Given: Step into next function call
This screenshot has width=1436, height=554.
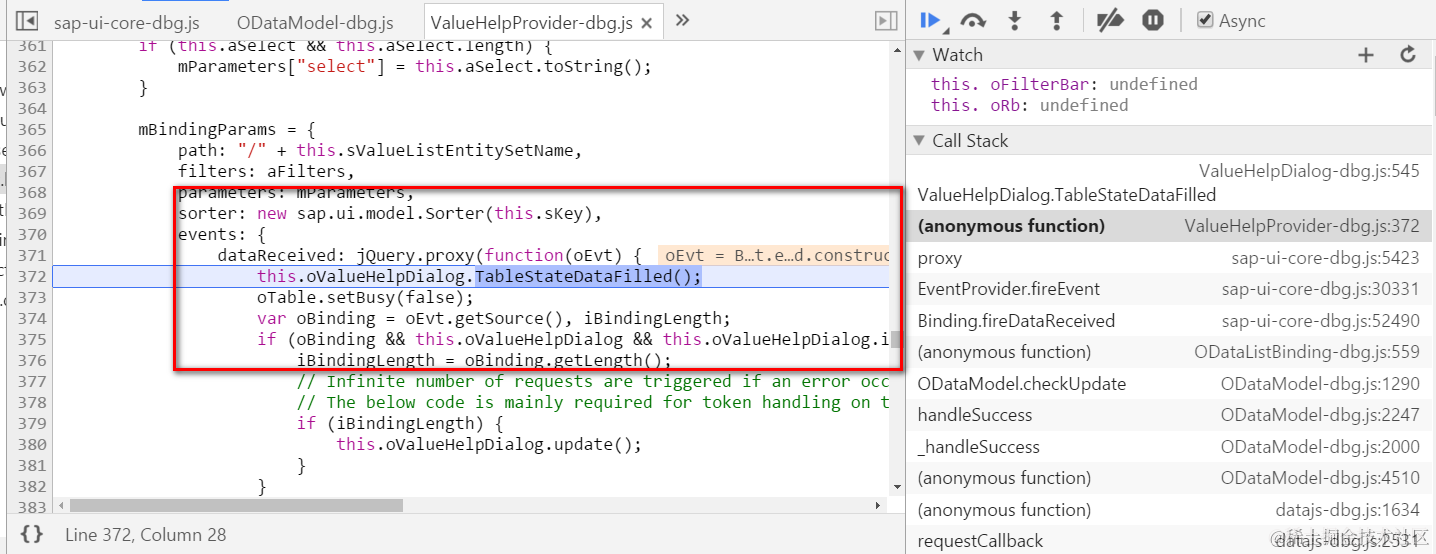Looking at the screenshot, I should (1015, 20).
